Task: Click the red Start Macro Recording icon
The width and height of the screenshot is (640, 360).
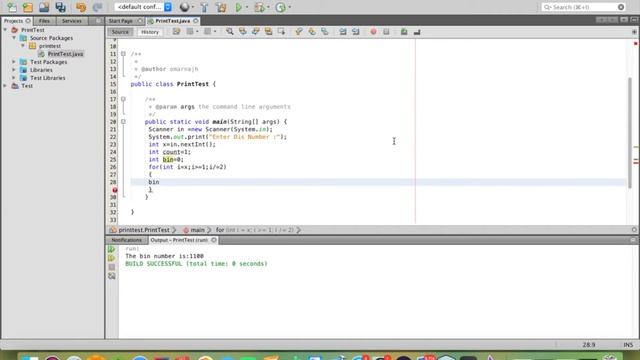Action: point(373,32)
